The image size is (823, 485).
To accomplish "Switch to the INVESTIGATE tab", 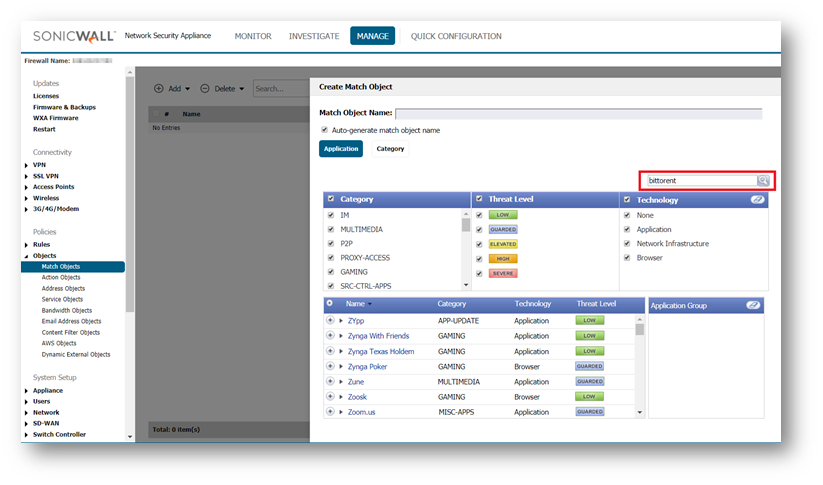I will pos(313,36).
